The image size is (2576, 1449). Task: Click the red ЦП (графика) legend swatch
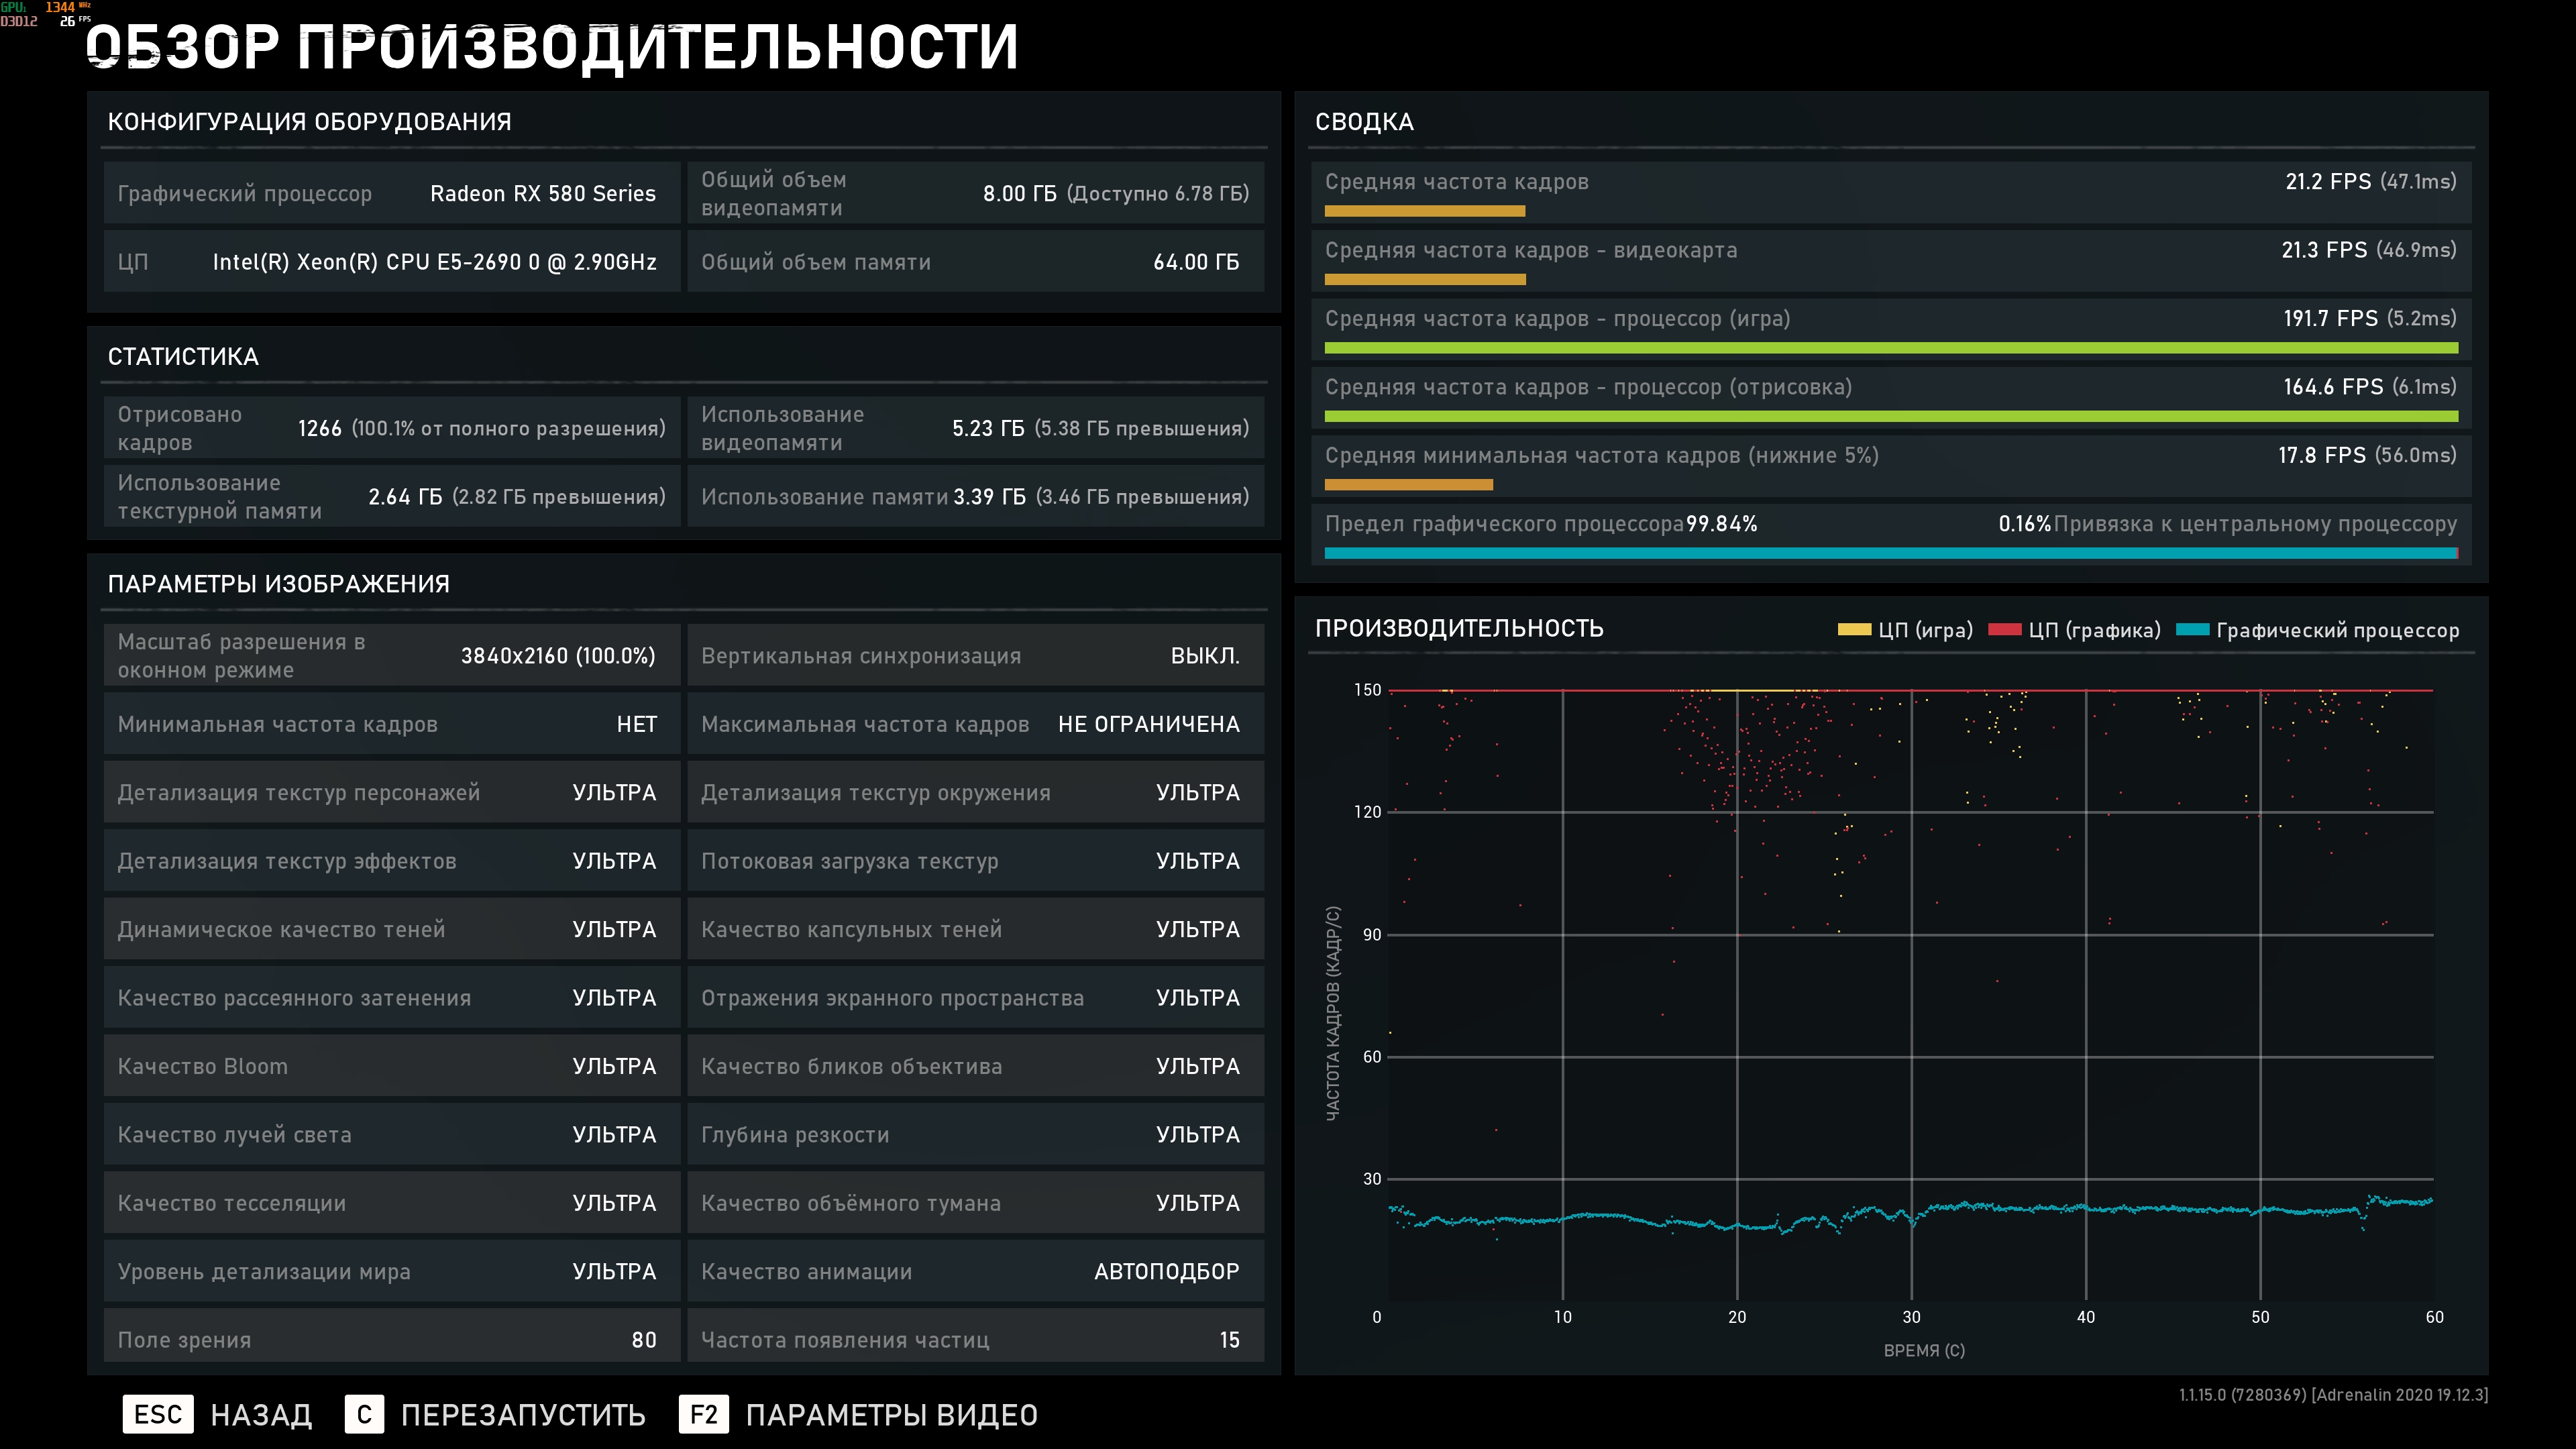[2004, 630]
